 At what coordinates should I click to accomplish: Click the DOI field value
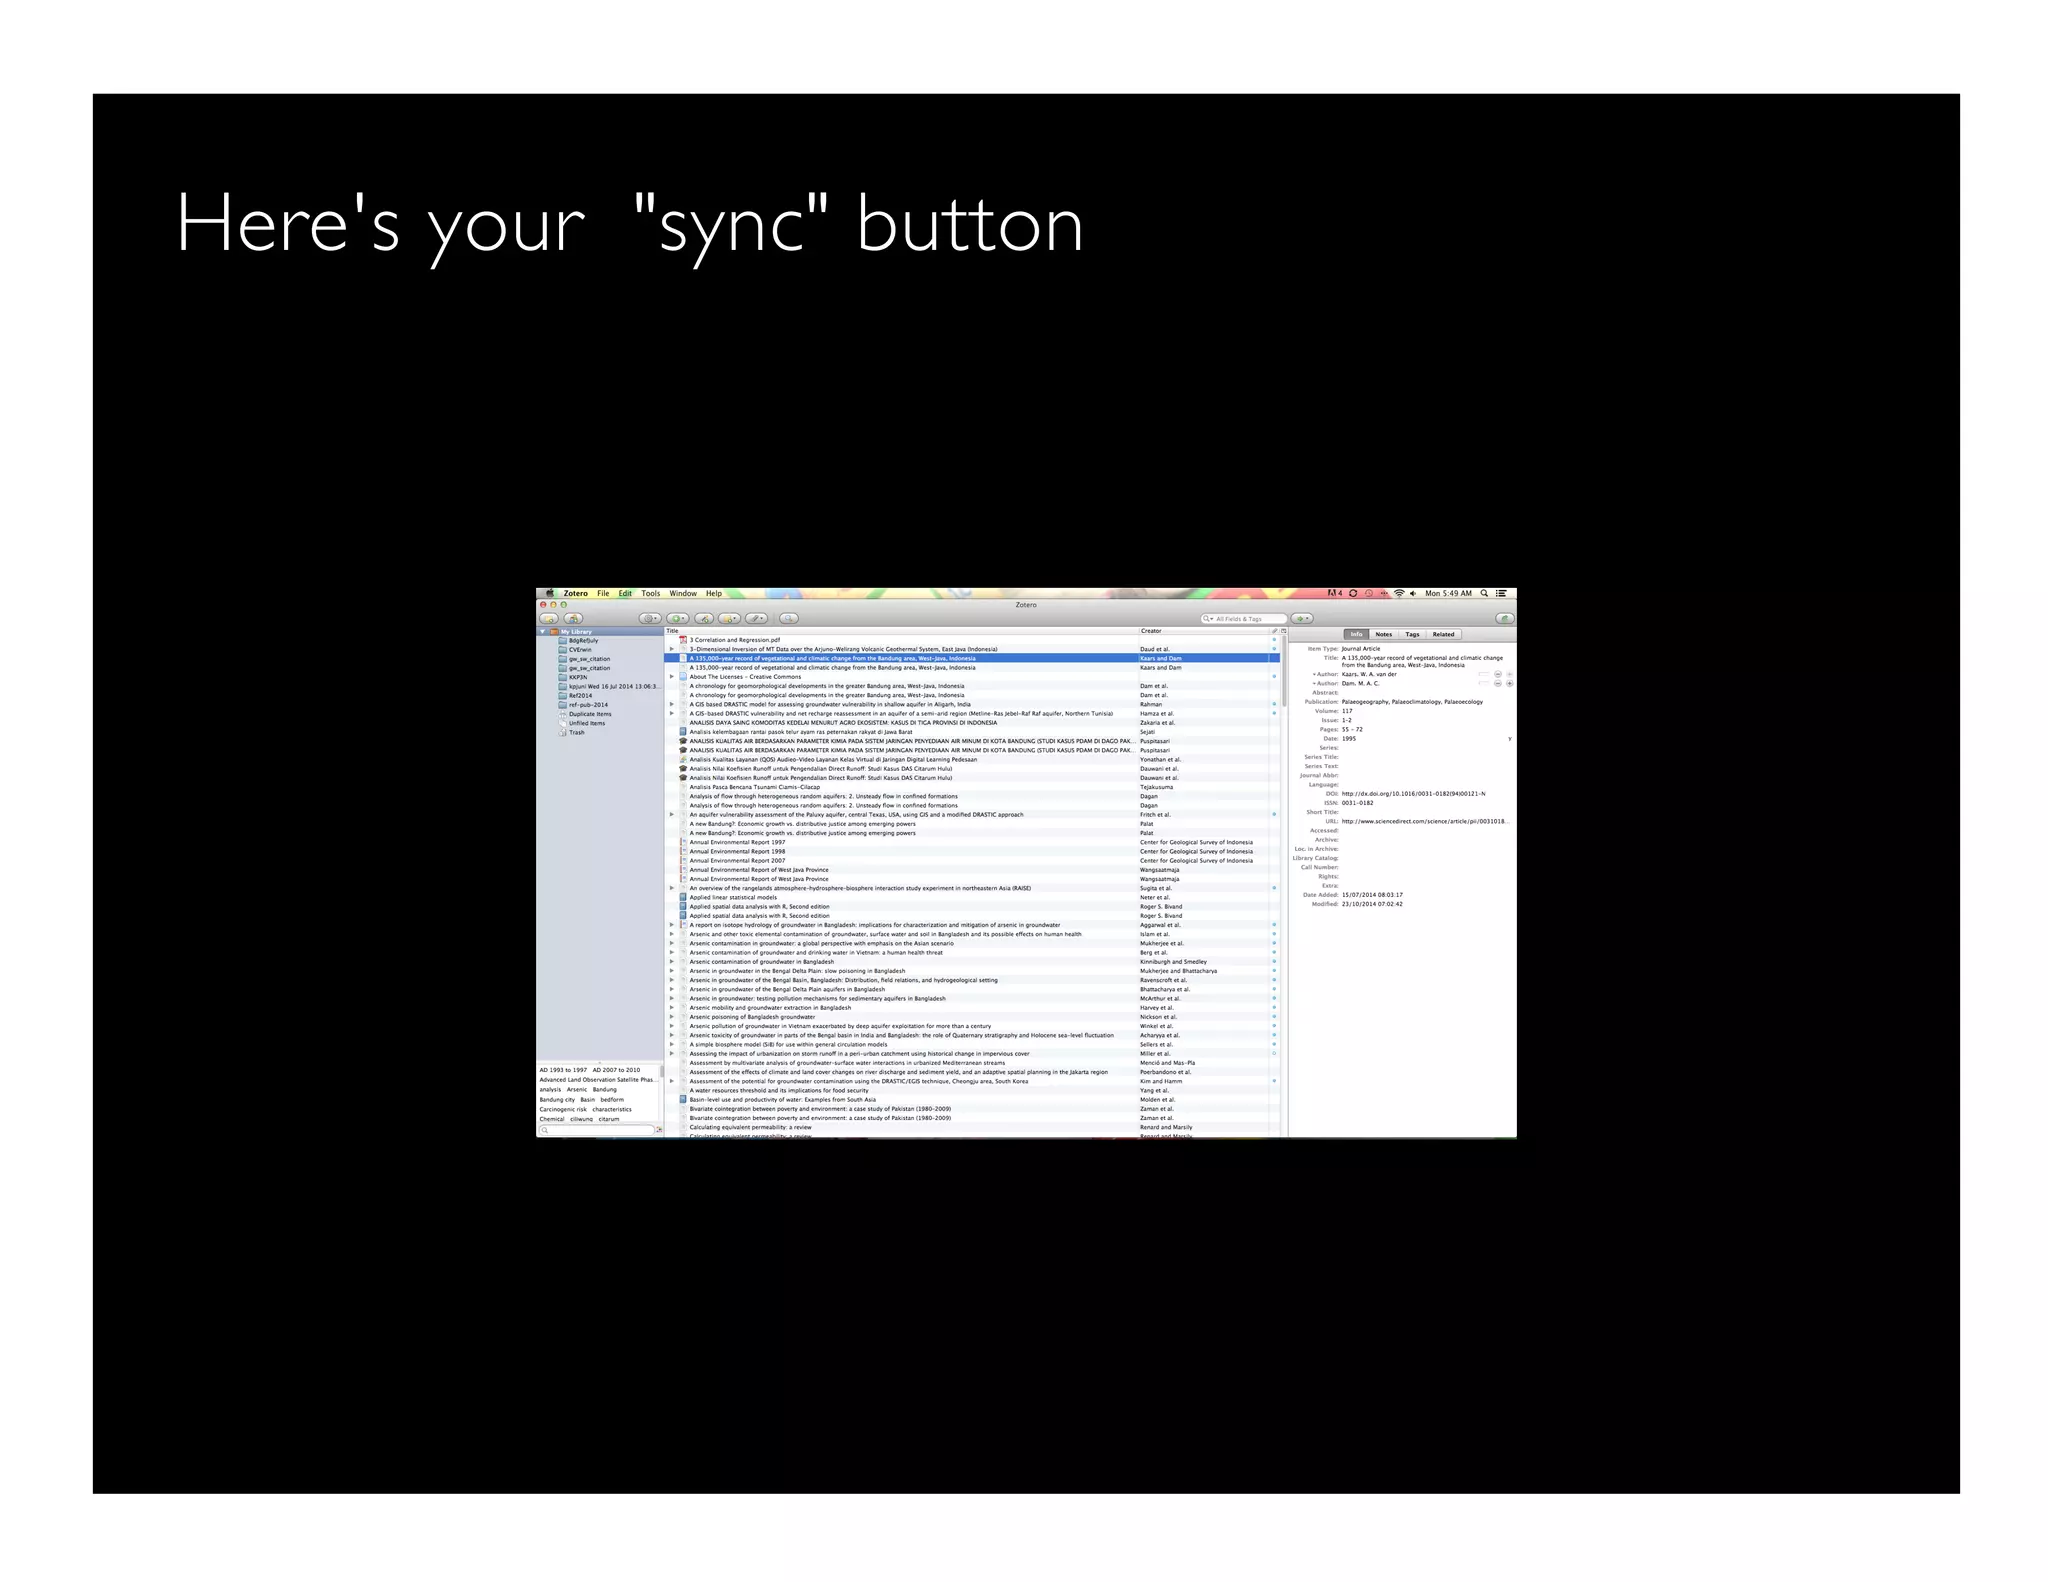point(1413,794)
